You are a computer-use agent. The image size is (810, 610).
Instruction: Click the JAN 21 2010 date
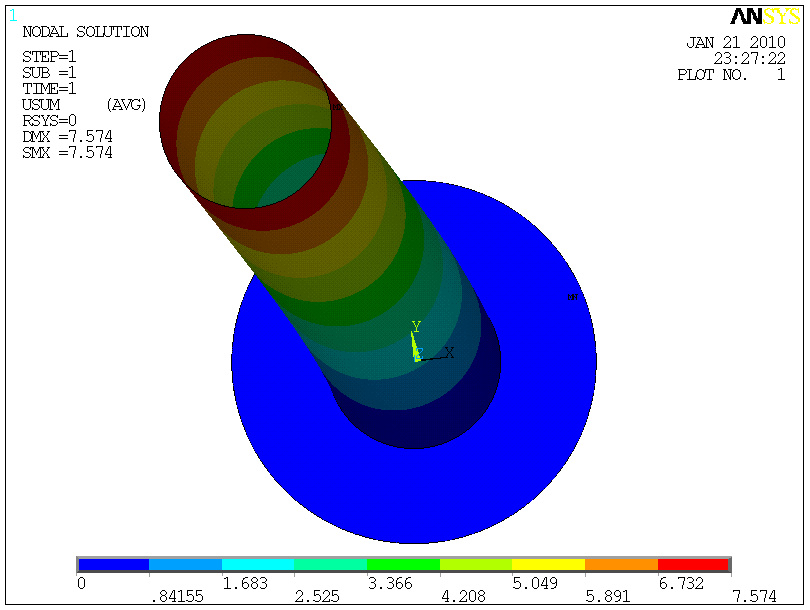coord(736,42)
